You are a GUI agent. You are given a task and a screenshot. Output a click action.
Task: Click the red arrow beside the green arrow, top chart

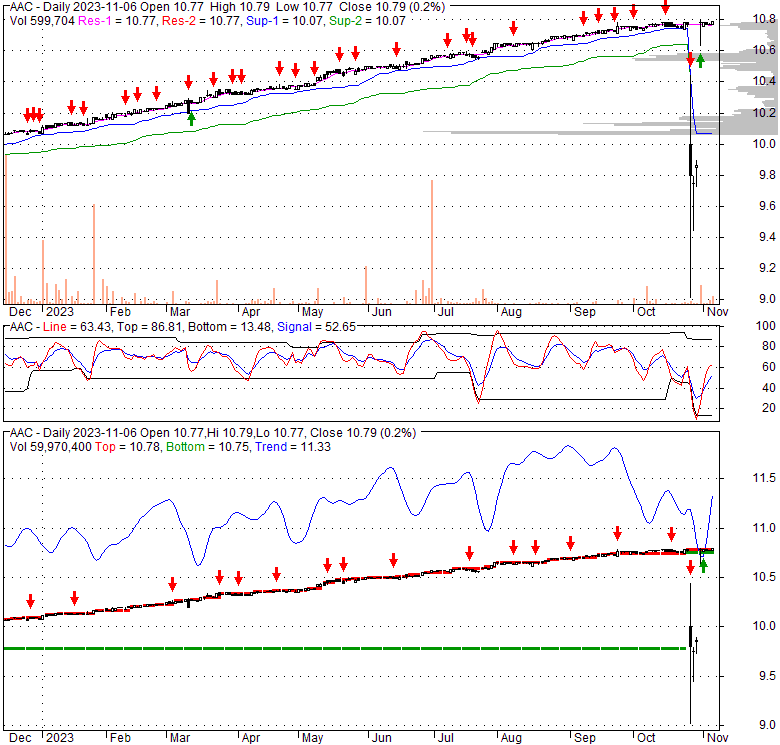(x=689, y=61)
